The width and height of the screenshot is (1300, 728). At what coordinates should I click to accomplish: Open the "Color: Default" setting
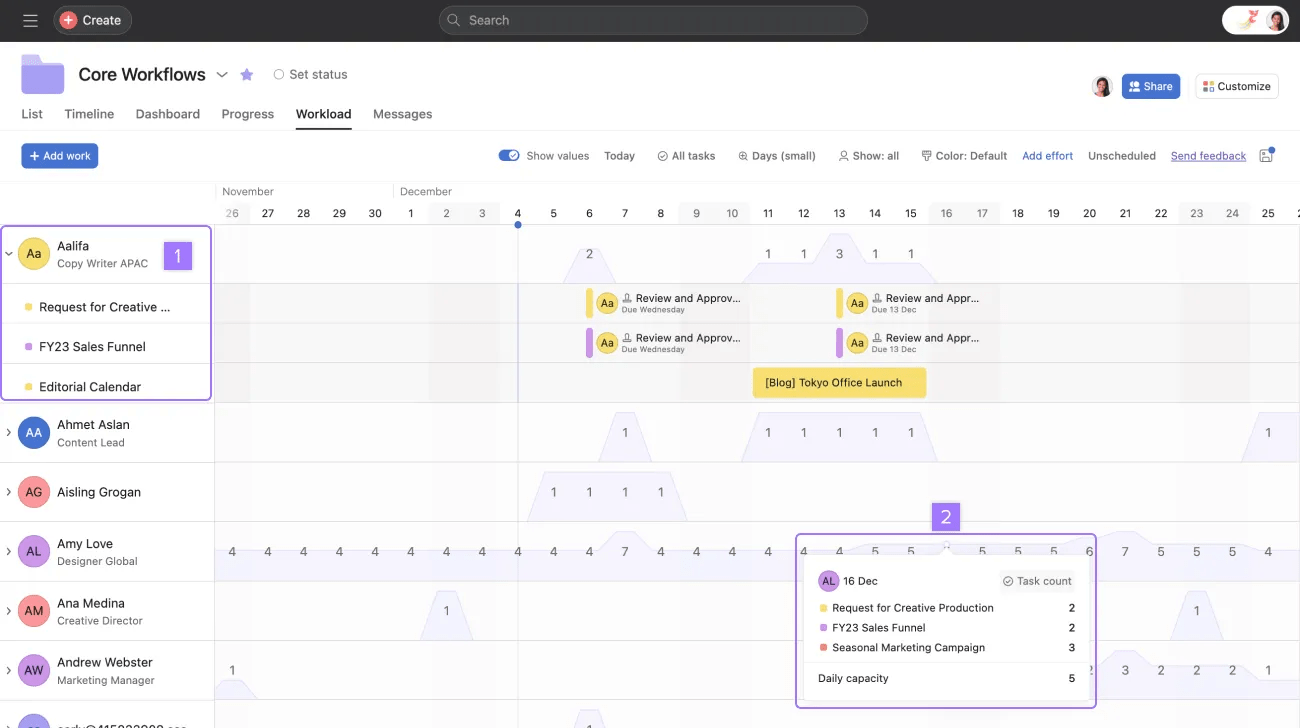[963, 155]
